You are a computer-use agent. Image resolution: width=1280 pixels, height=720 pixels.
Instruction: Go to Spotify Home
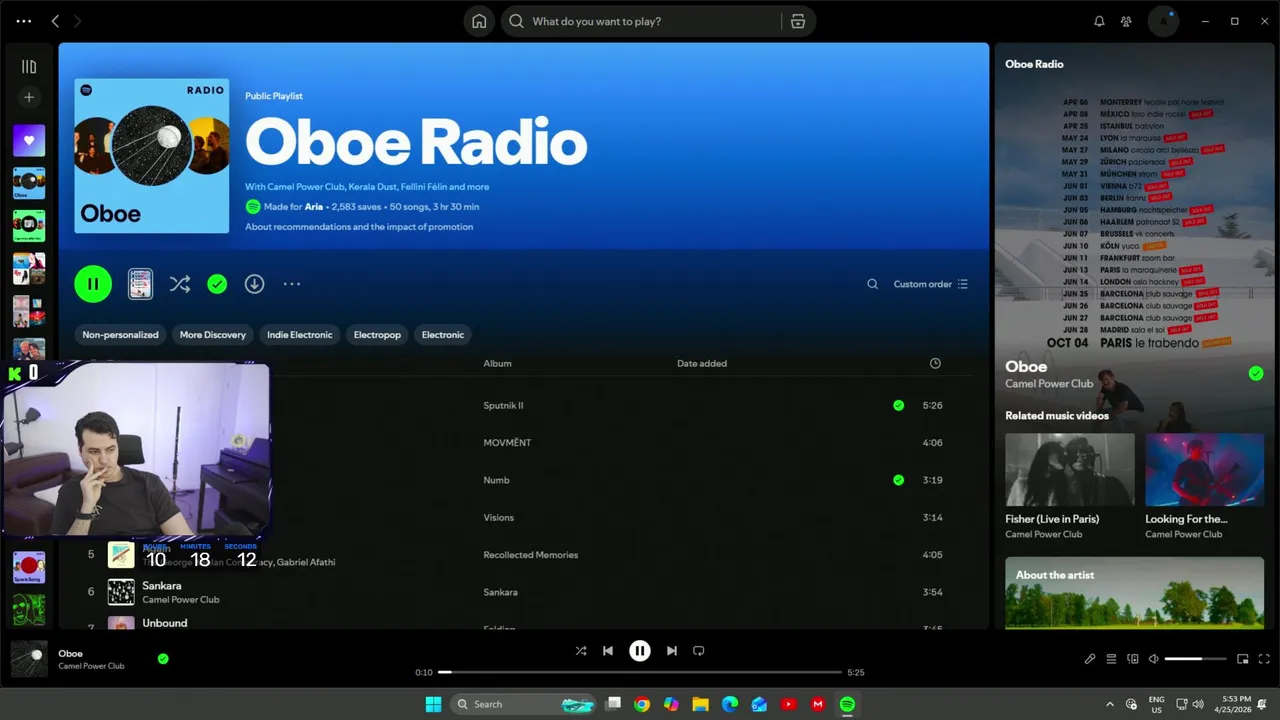pos(479,21)
